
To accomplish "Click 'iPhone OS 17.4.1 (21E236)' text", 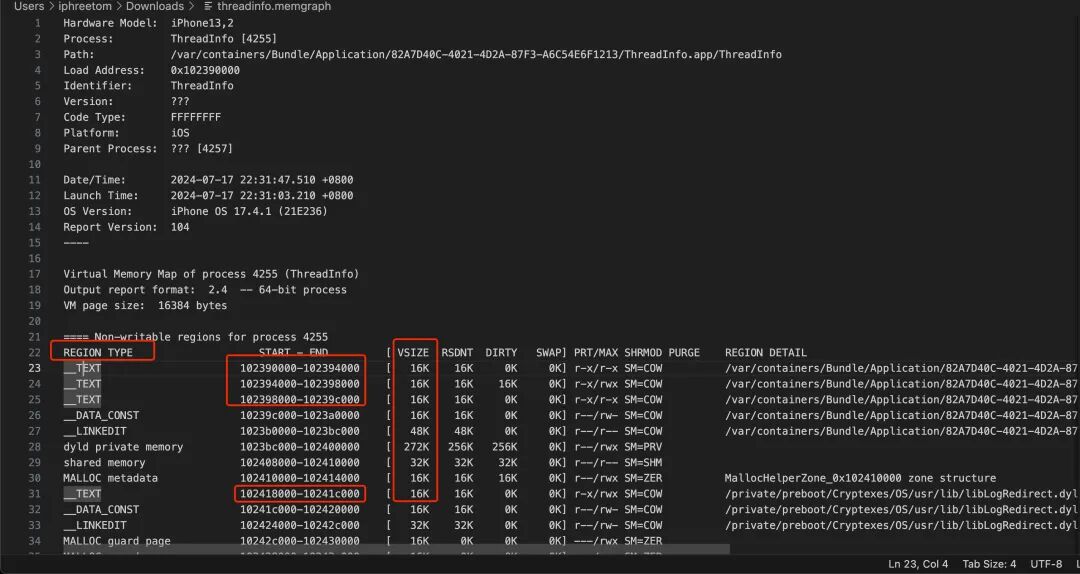I will [249, 212].
